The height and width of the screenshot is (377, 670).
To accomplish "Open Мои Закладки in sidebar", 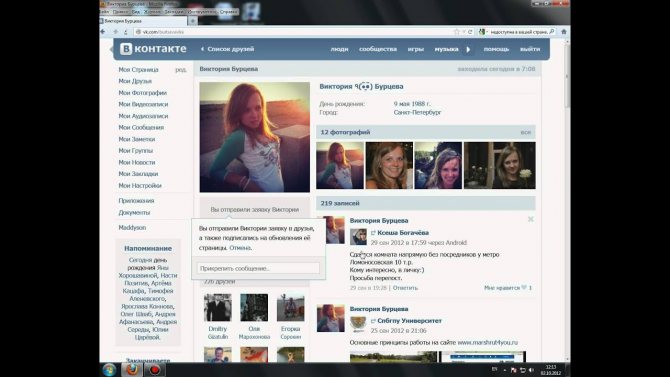I will [x=138, y=174].
